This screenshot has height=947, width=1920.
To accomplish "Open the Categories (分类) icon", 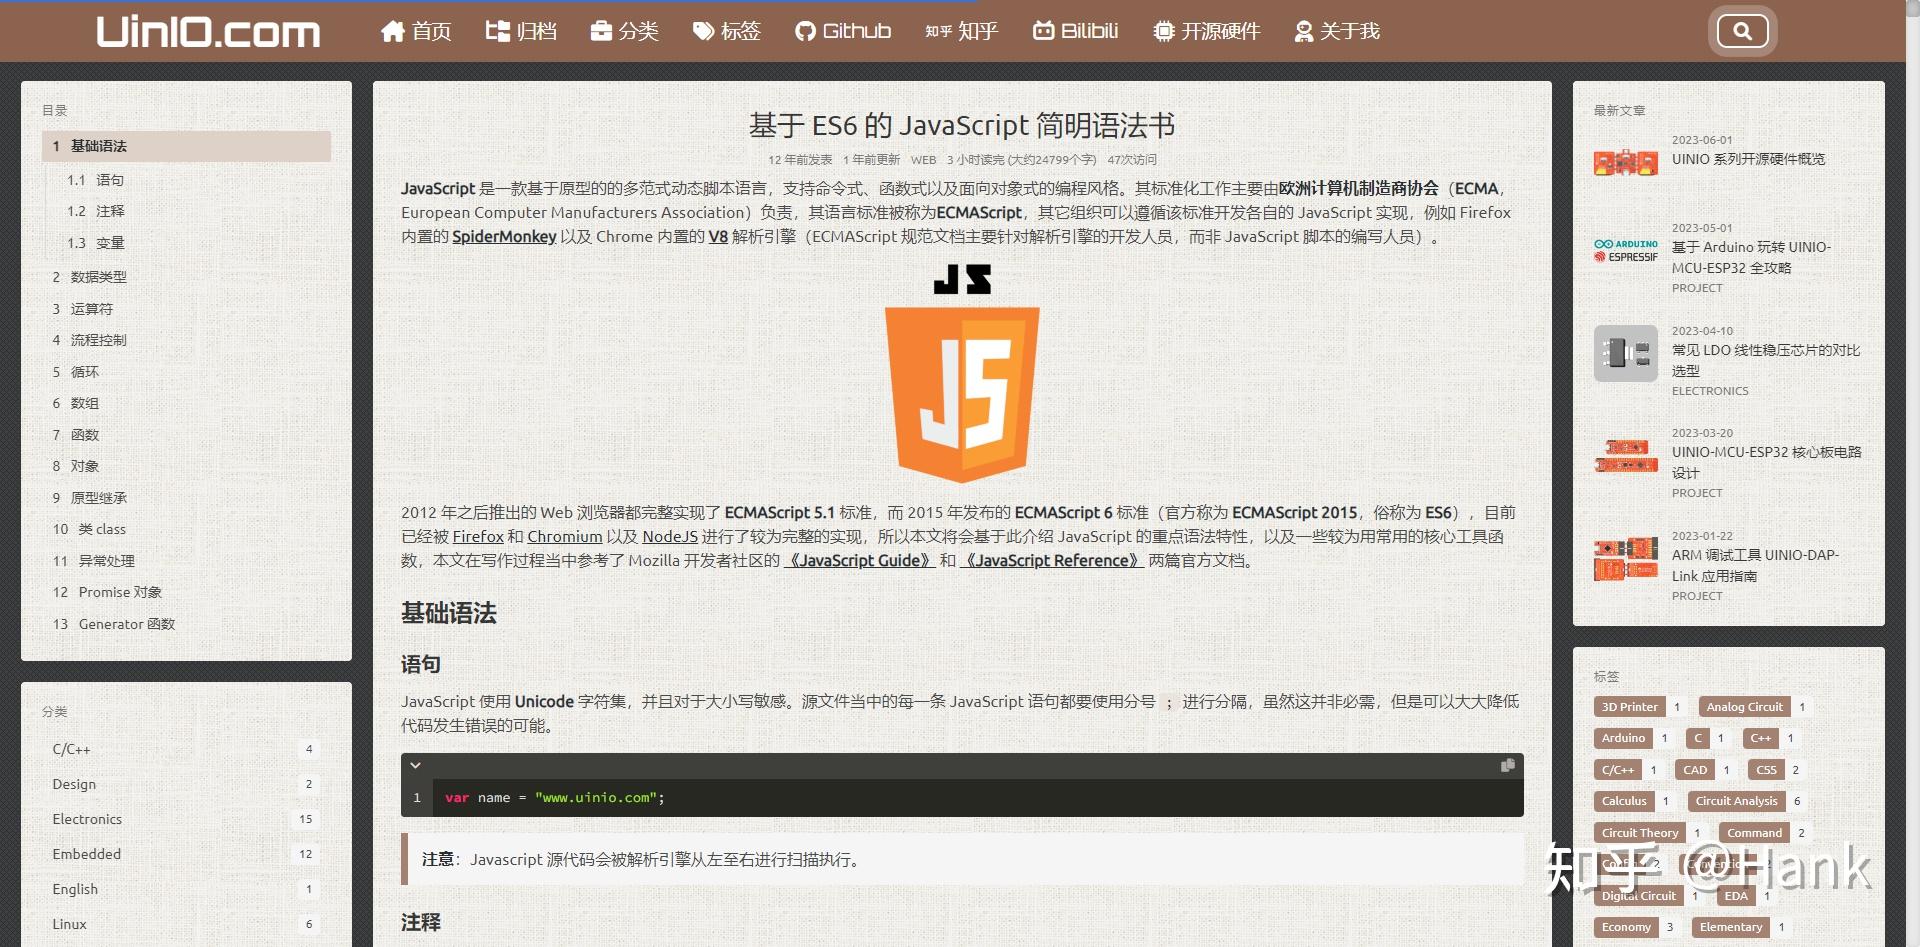I will (599, 31).
